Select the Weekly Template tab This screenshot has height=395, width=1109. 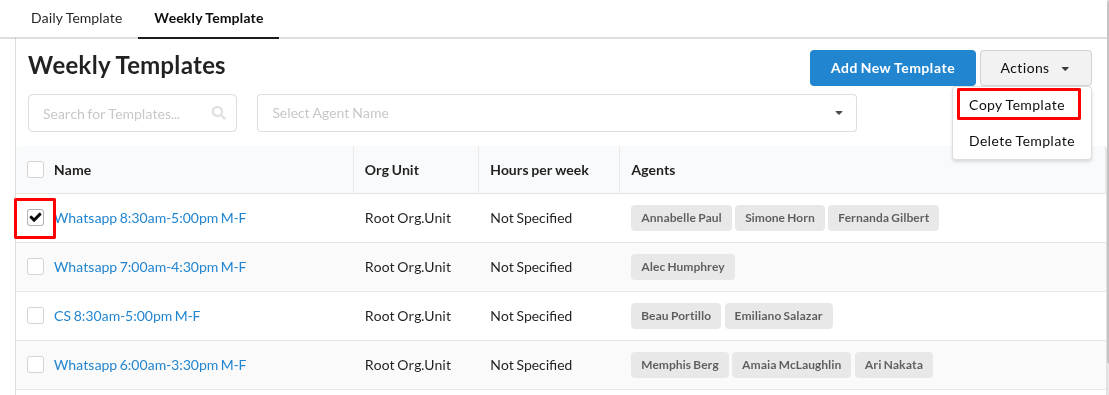pyautogui.click(x=209, y=18)
